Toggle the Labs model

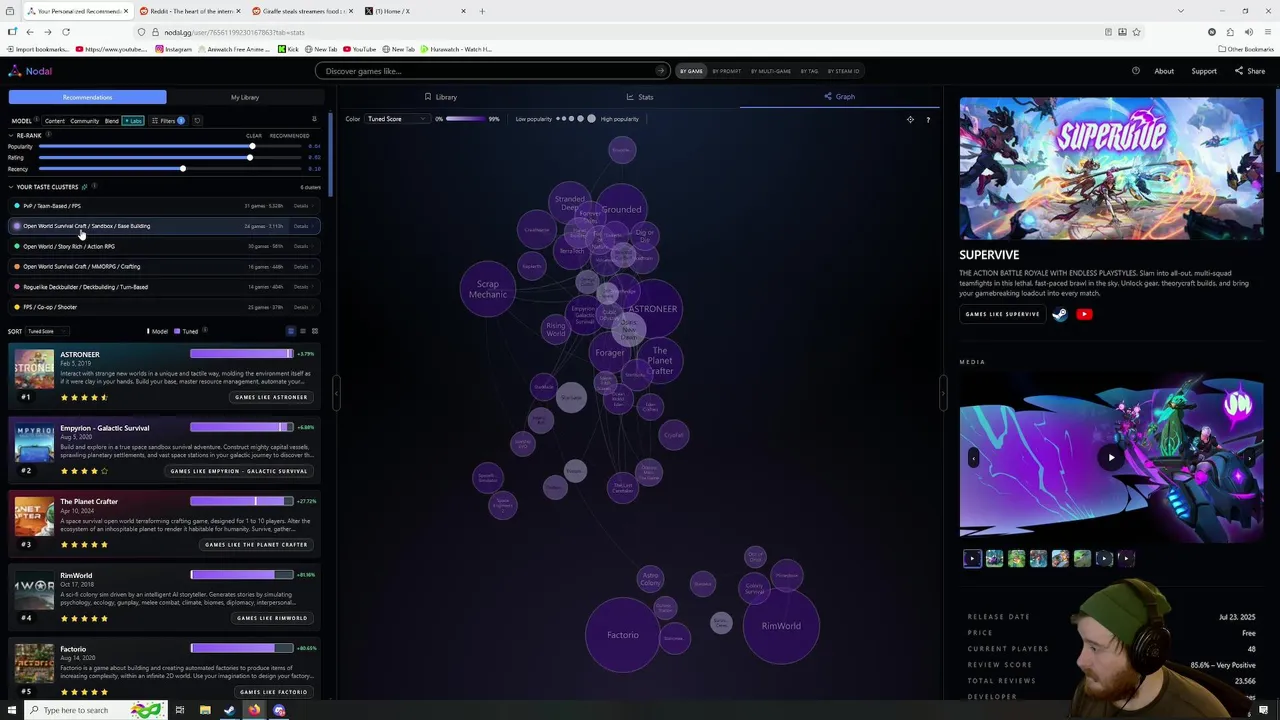(x=133, y=121)
